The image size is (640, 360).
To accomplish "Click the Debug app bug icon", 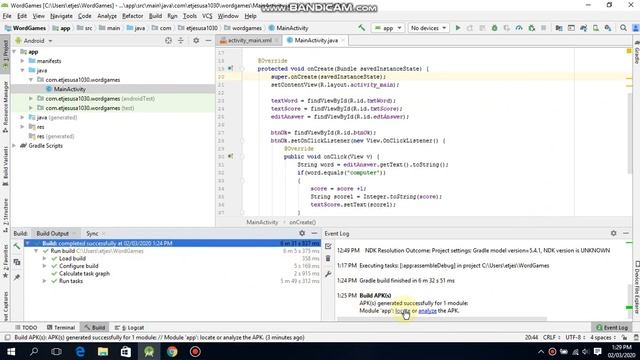I will [x=494, y=28].
